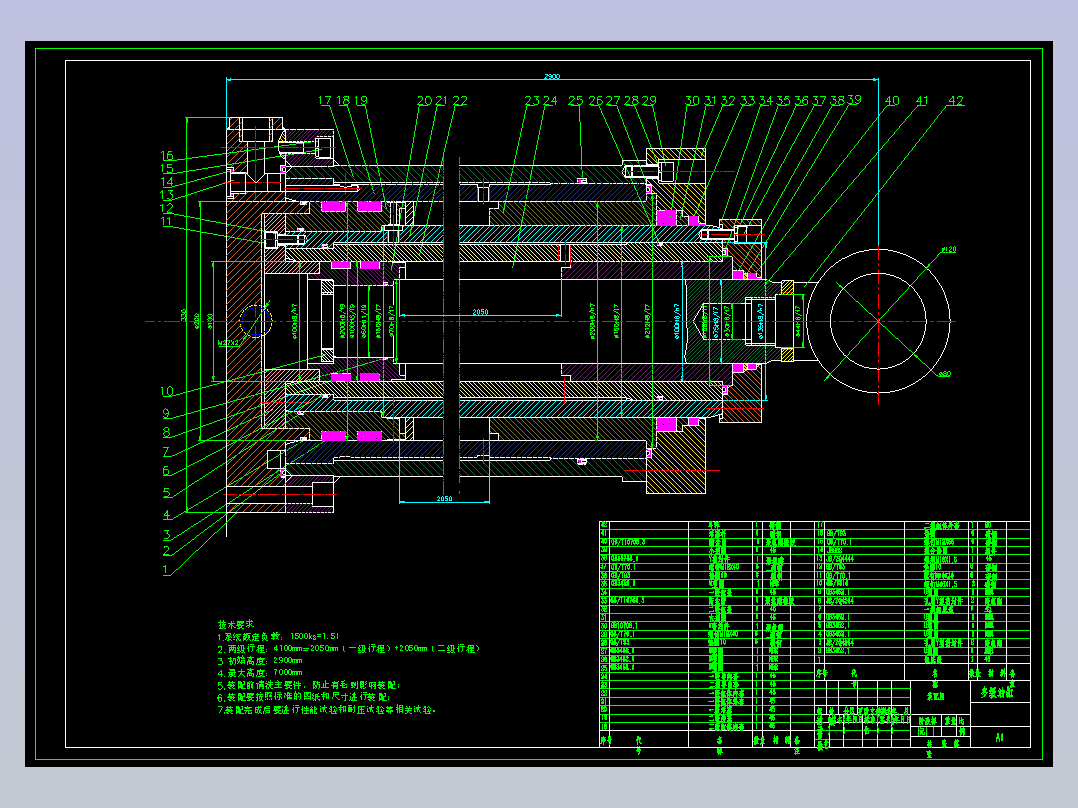Click note line "4.最大高度: 7000mm"
Screen dimensions: 1078x808
(x=260, y=673)
